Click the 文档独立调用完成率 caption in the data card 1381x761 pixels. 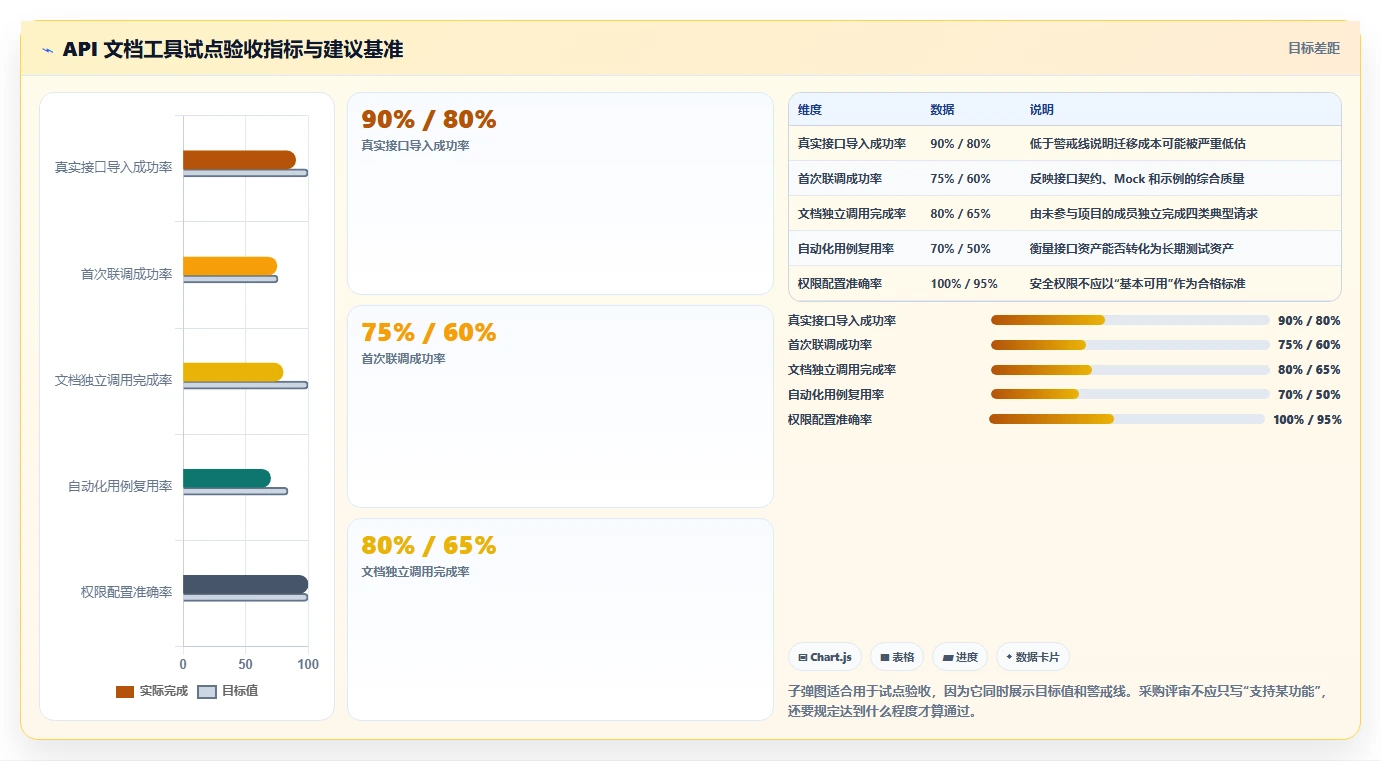(415, 572)
